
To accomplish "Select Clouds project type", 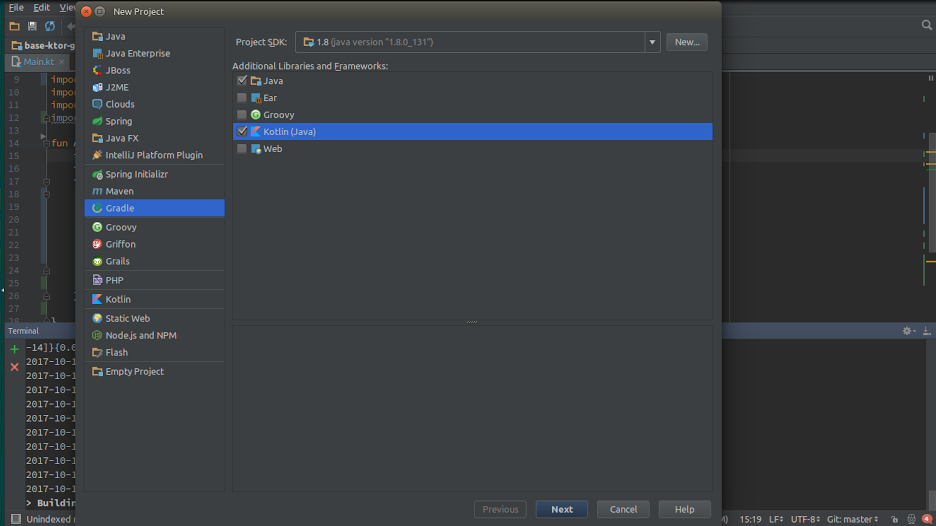I will pos(155,104).
